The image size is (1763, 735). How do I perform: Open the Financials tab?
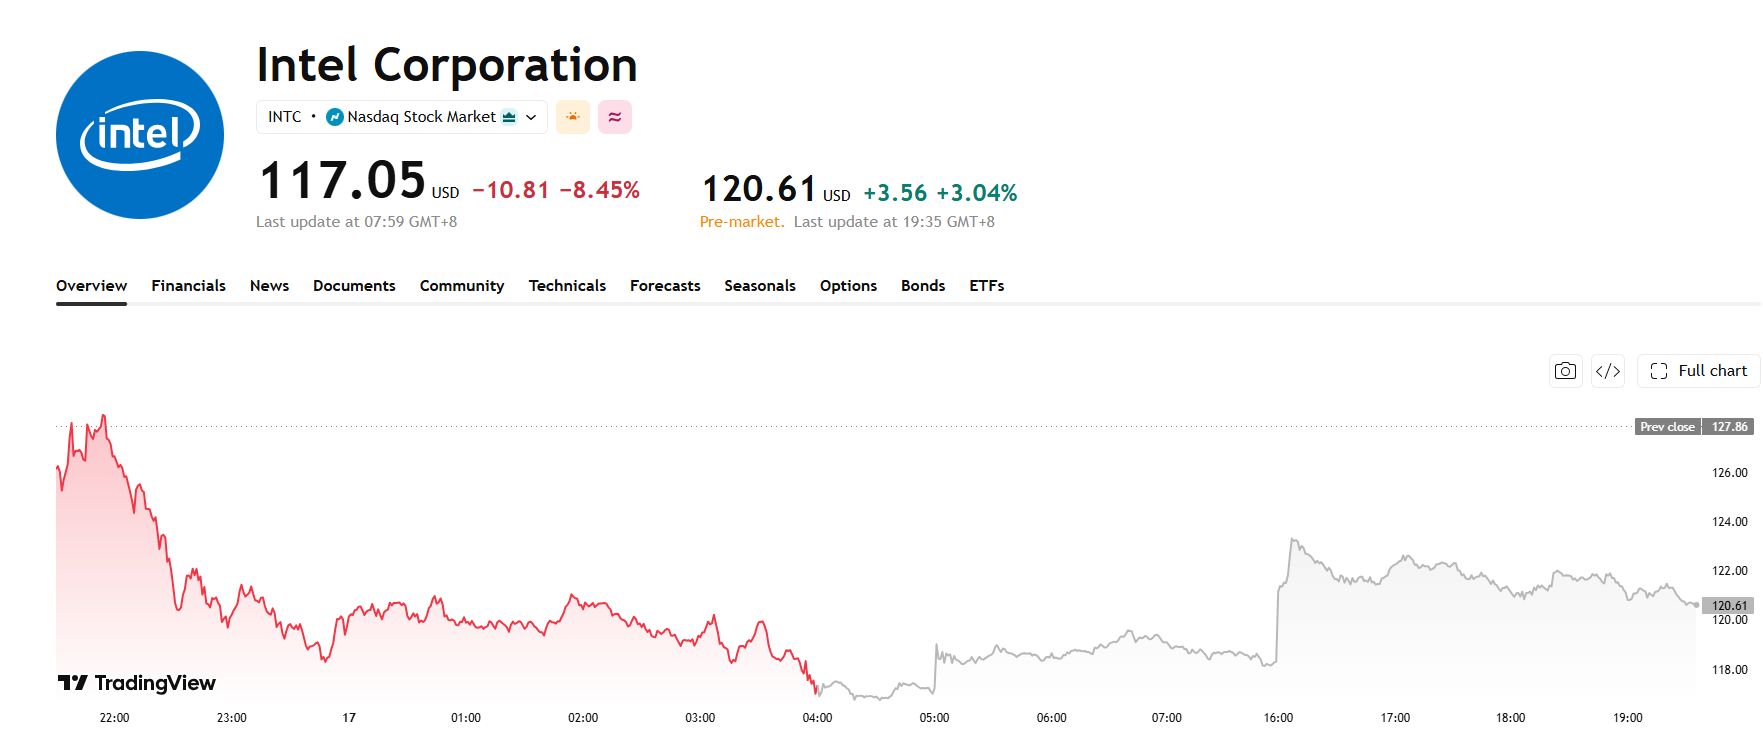[x=189, y=286]
